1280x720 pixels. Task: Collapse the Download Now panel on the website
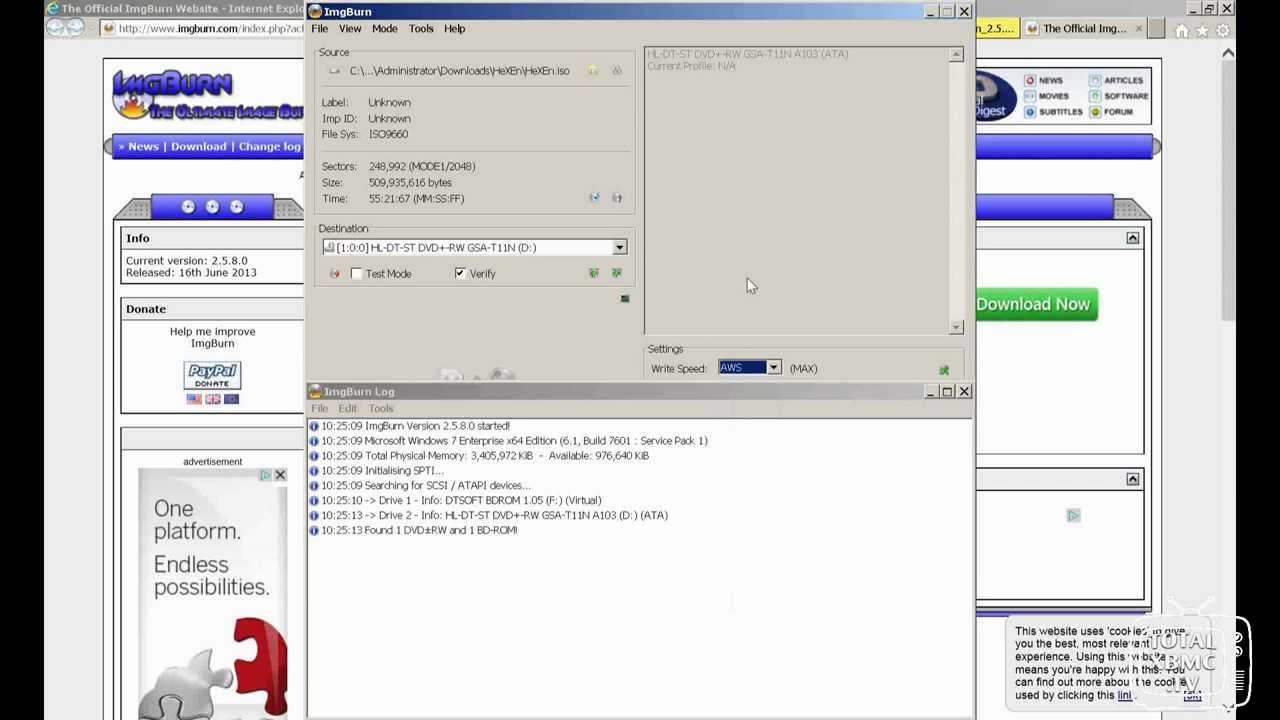coord(1132,238)
